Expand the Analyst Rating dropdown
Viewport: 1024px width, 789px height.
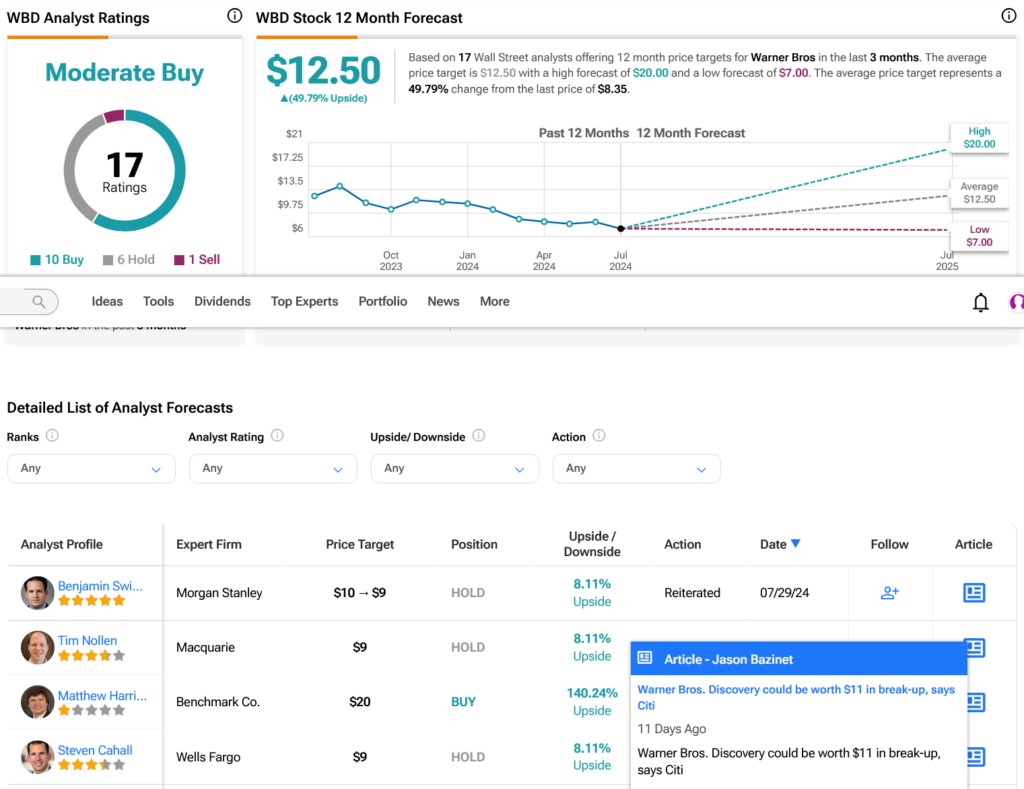tap(273, 468)
